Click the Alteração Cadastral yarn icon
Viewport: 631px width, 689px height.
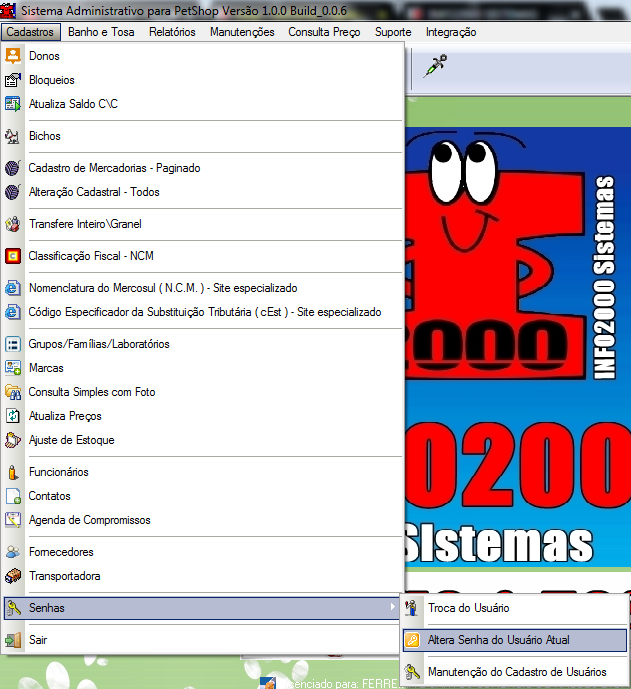(x=13, y=192)
